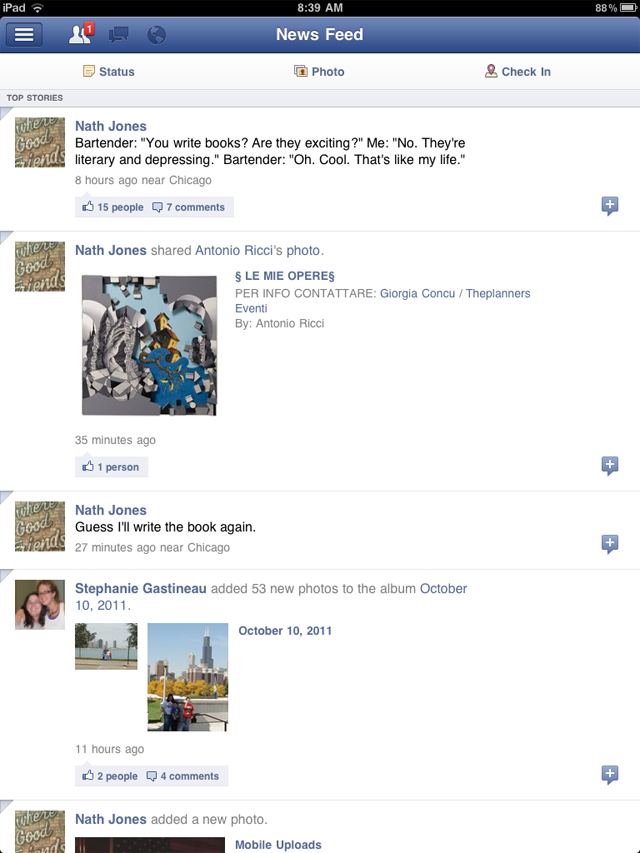Open friend requests icon with badge
The width and height of the screenshot is (640, 853).
[x=81, y=34]
